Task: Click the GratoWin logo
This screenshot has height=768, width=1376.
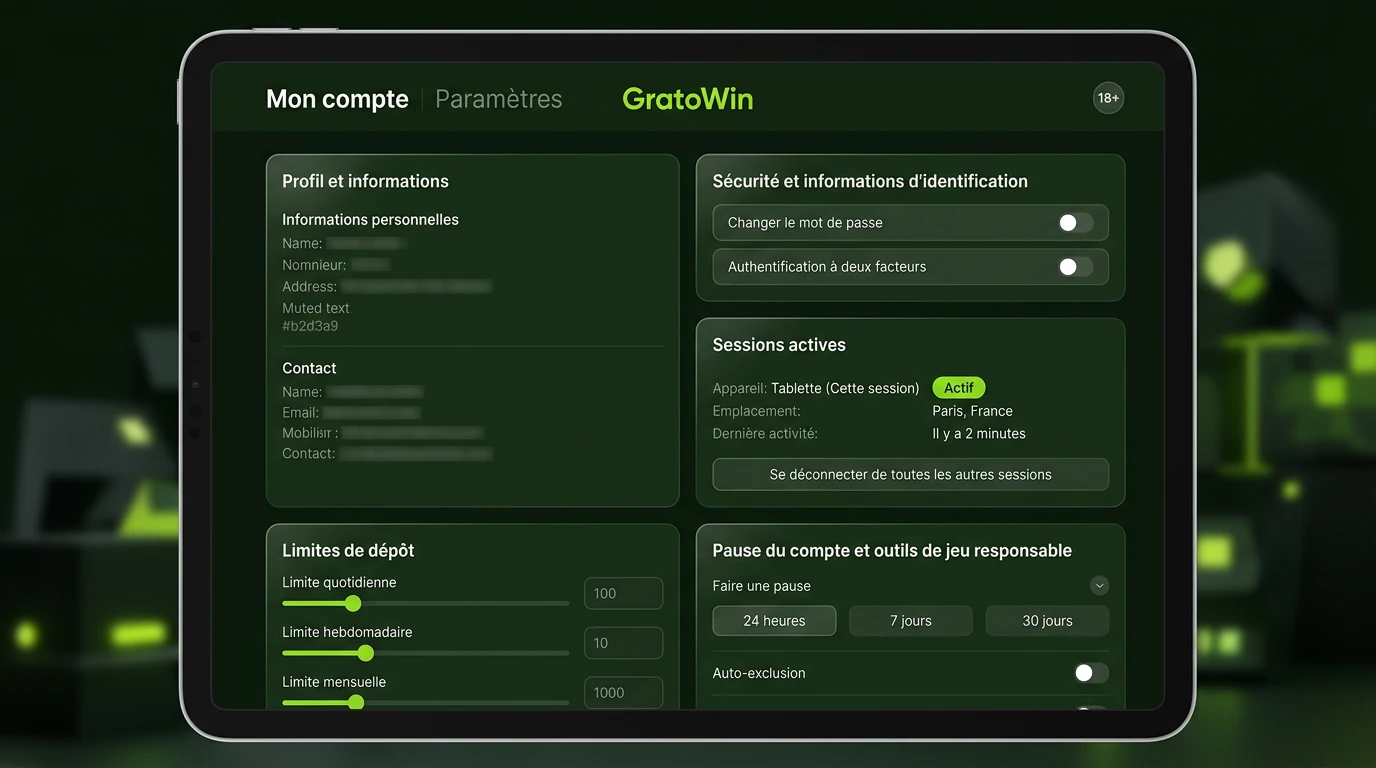Action: pos(687,99)
